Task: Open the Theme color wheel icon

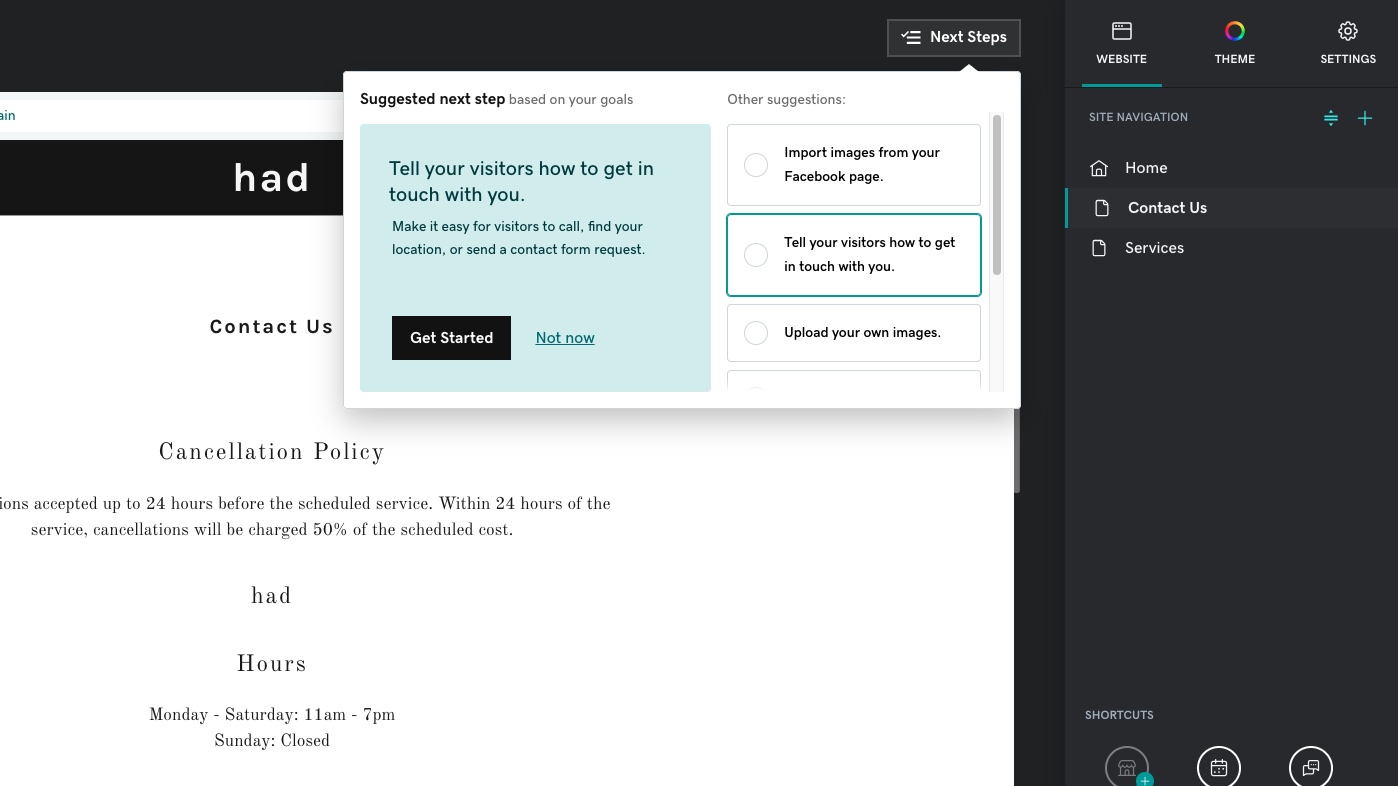Action: [1235, 31]
